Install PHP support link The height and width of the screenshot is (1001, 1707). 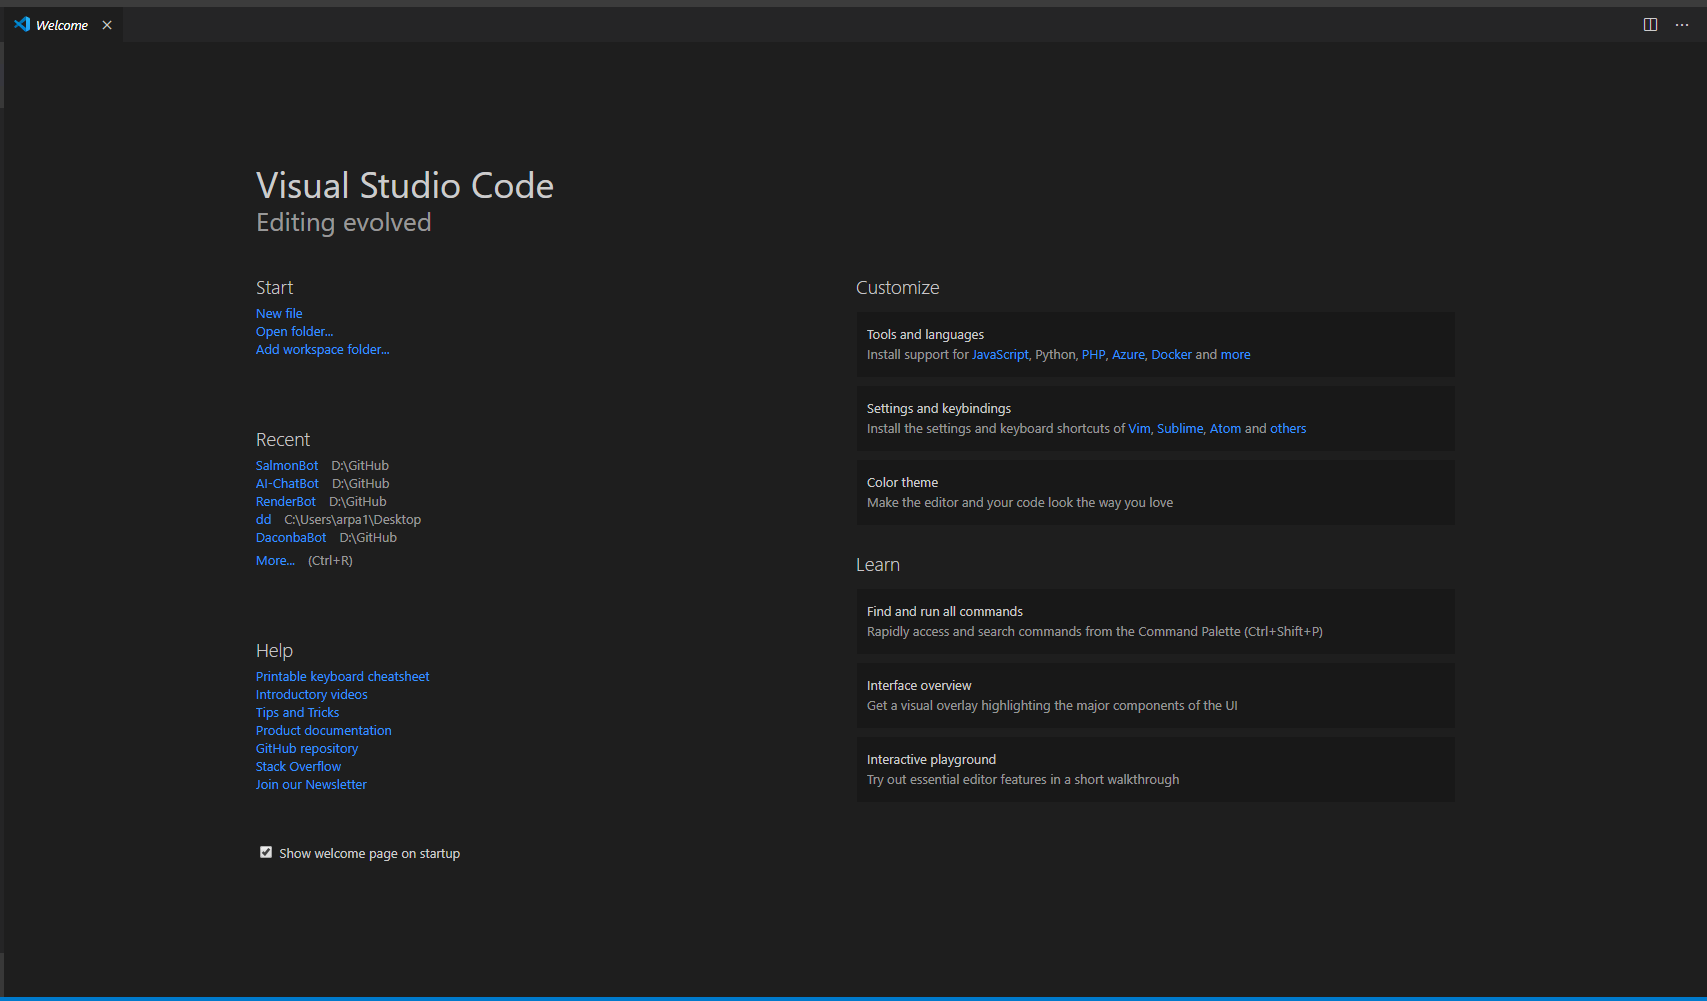pos(1093,354)
